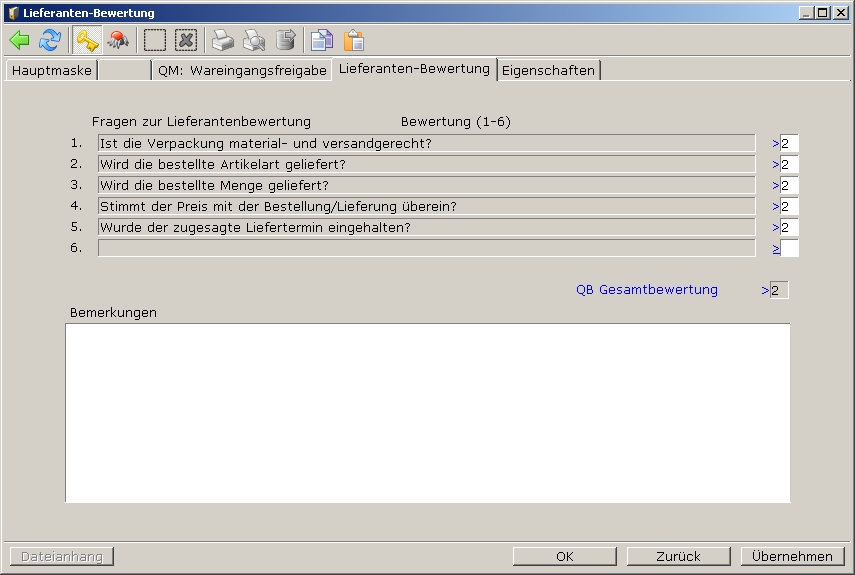Click the rating field for Verpackung question
Screen dimensions: 855x575
(789, 143)
